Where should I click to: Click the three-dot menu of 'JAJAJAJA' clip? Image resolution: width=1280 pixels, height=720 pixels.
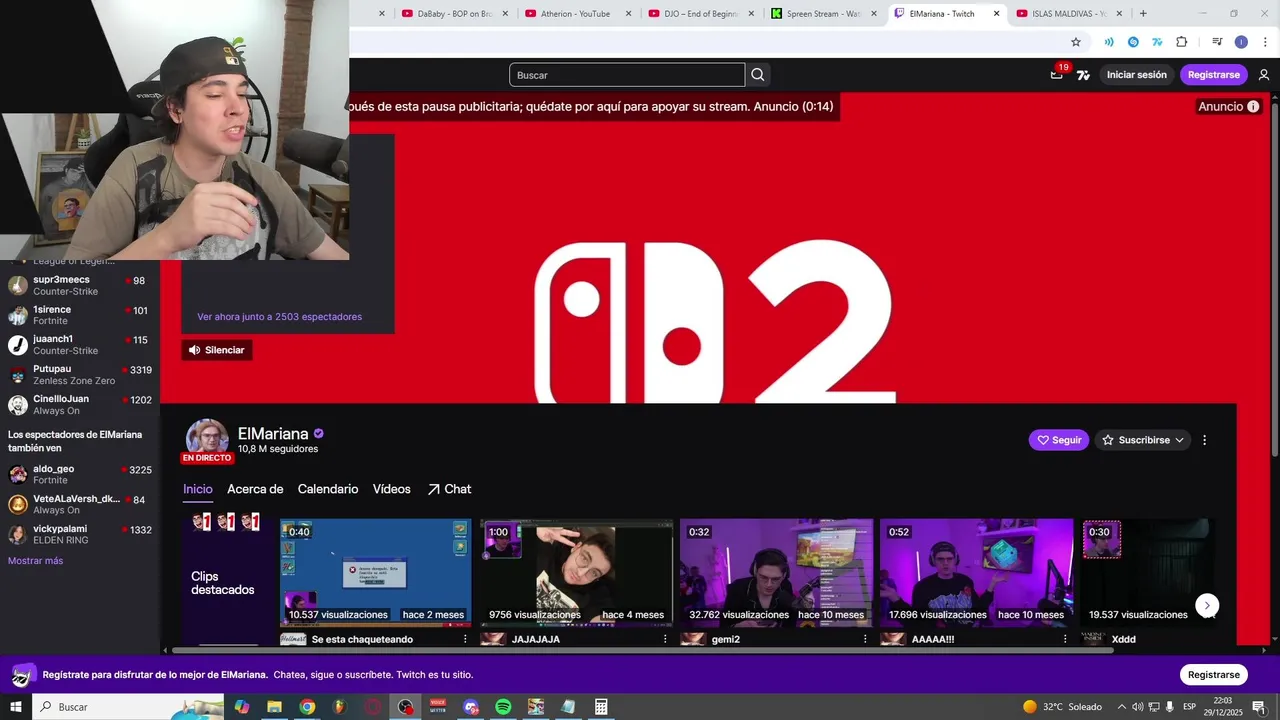point(665,639)
